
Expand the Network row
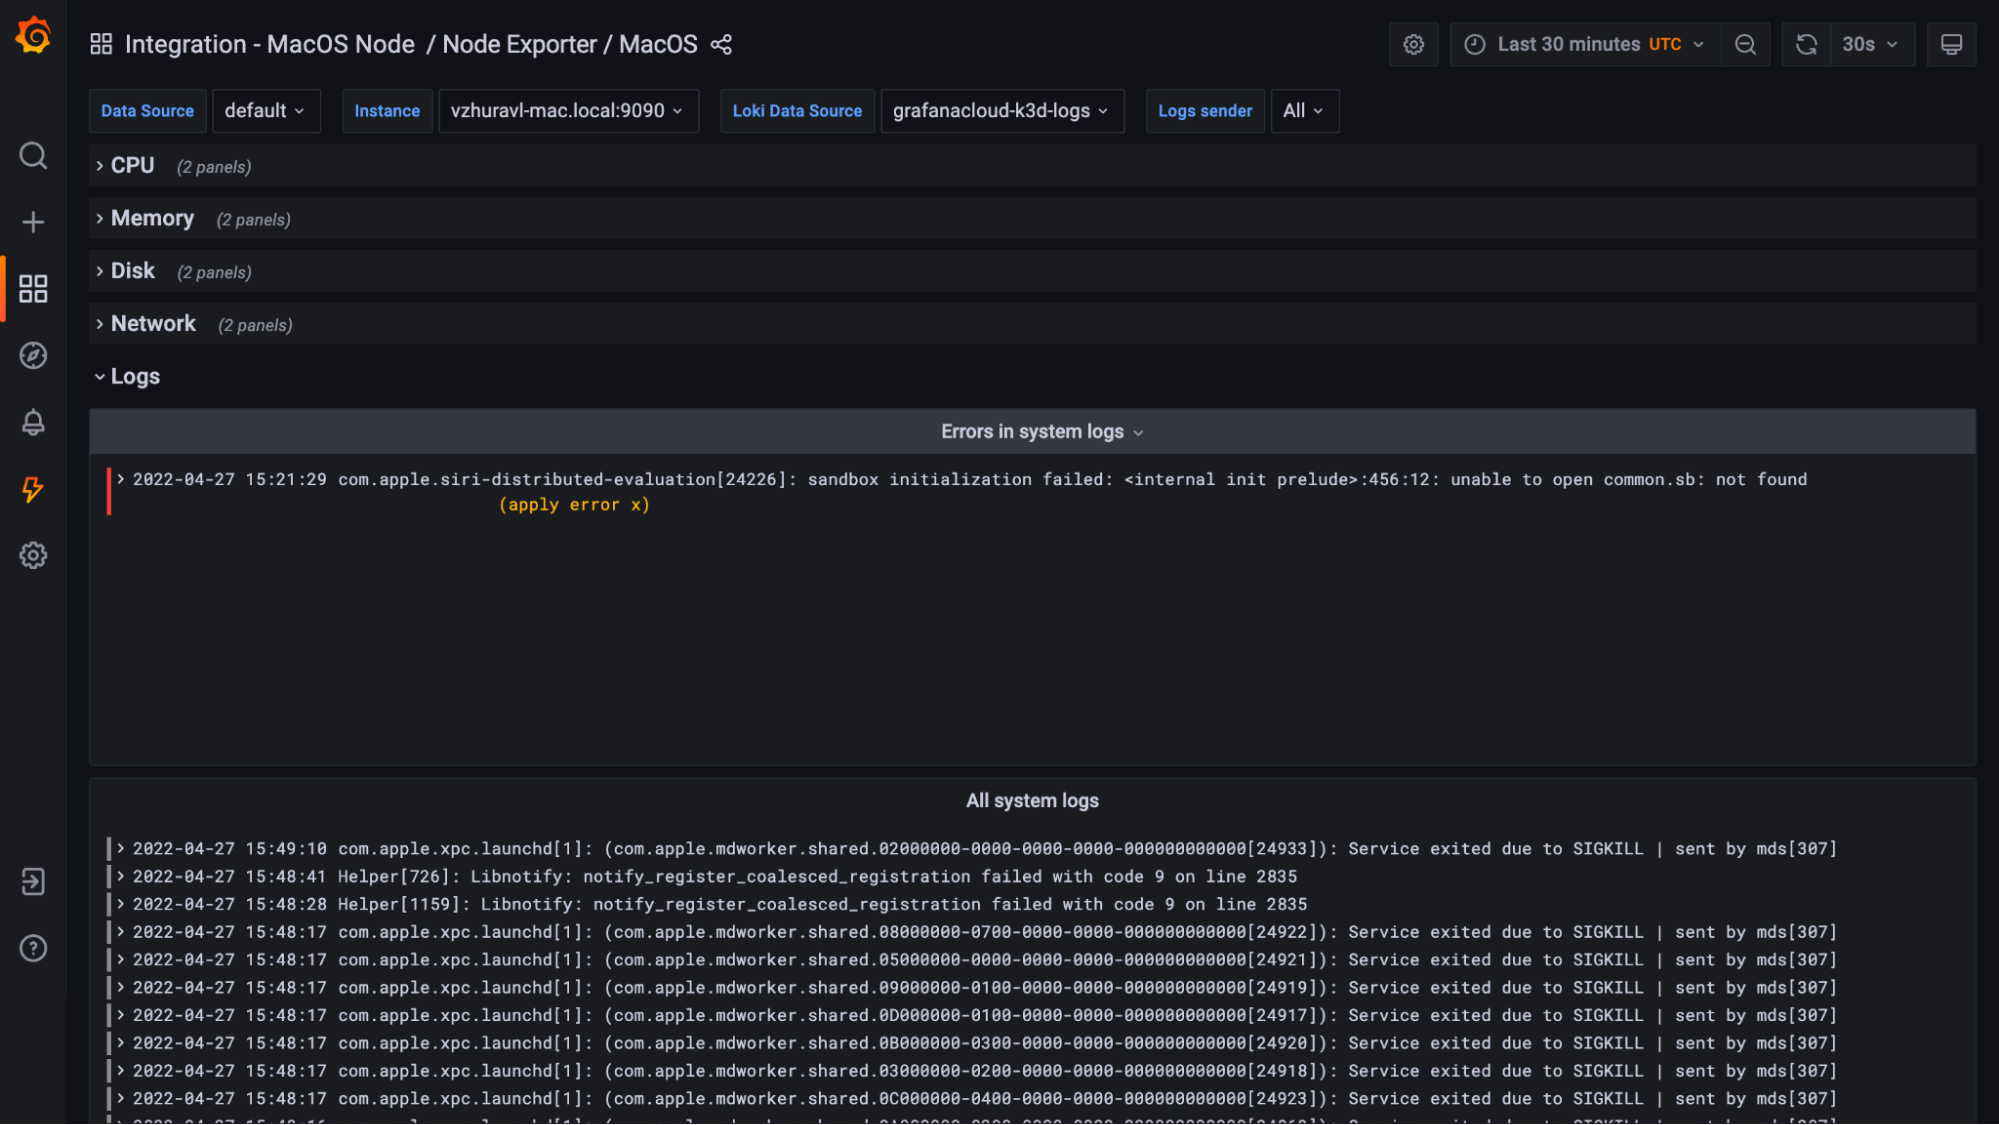point(152,324)
